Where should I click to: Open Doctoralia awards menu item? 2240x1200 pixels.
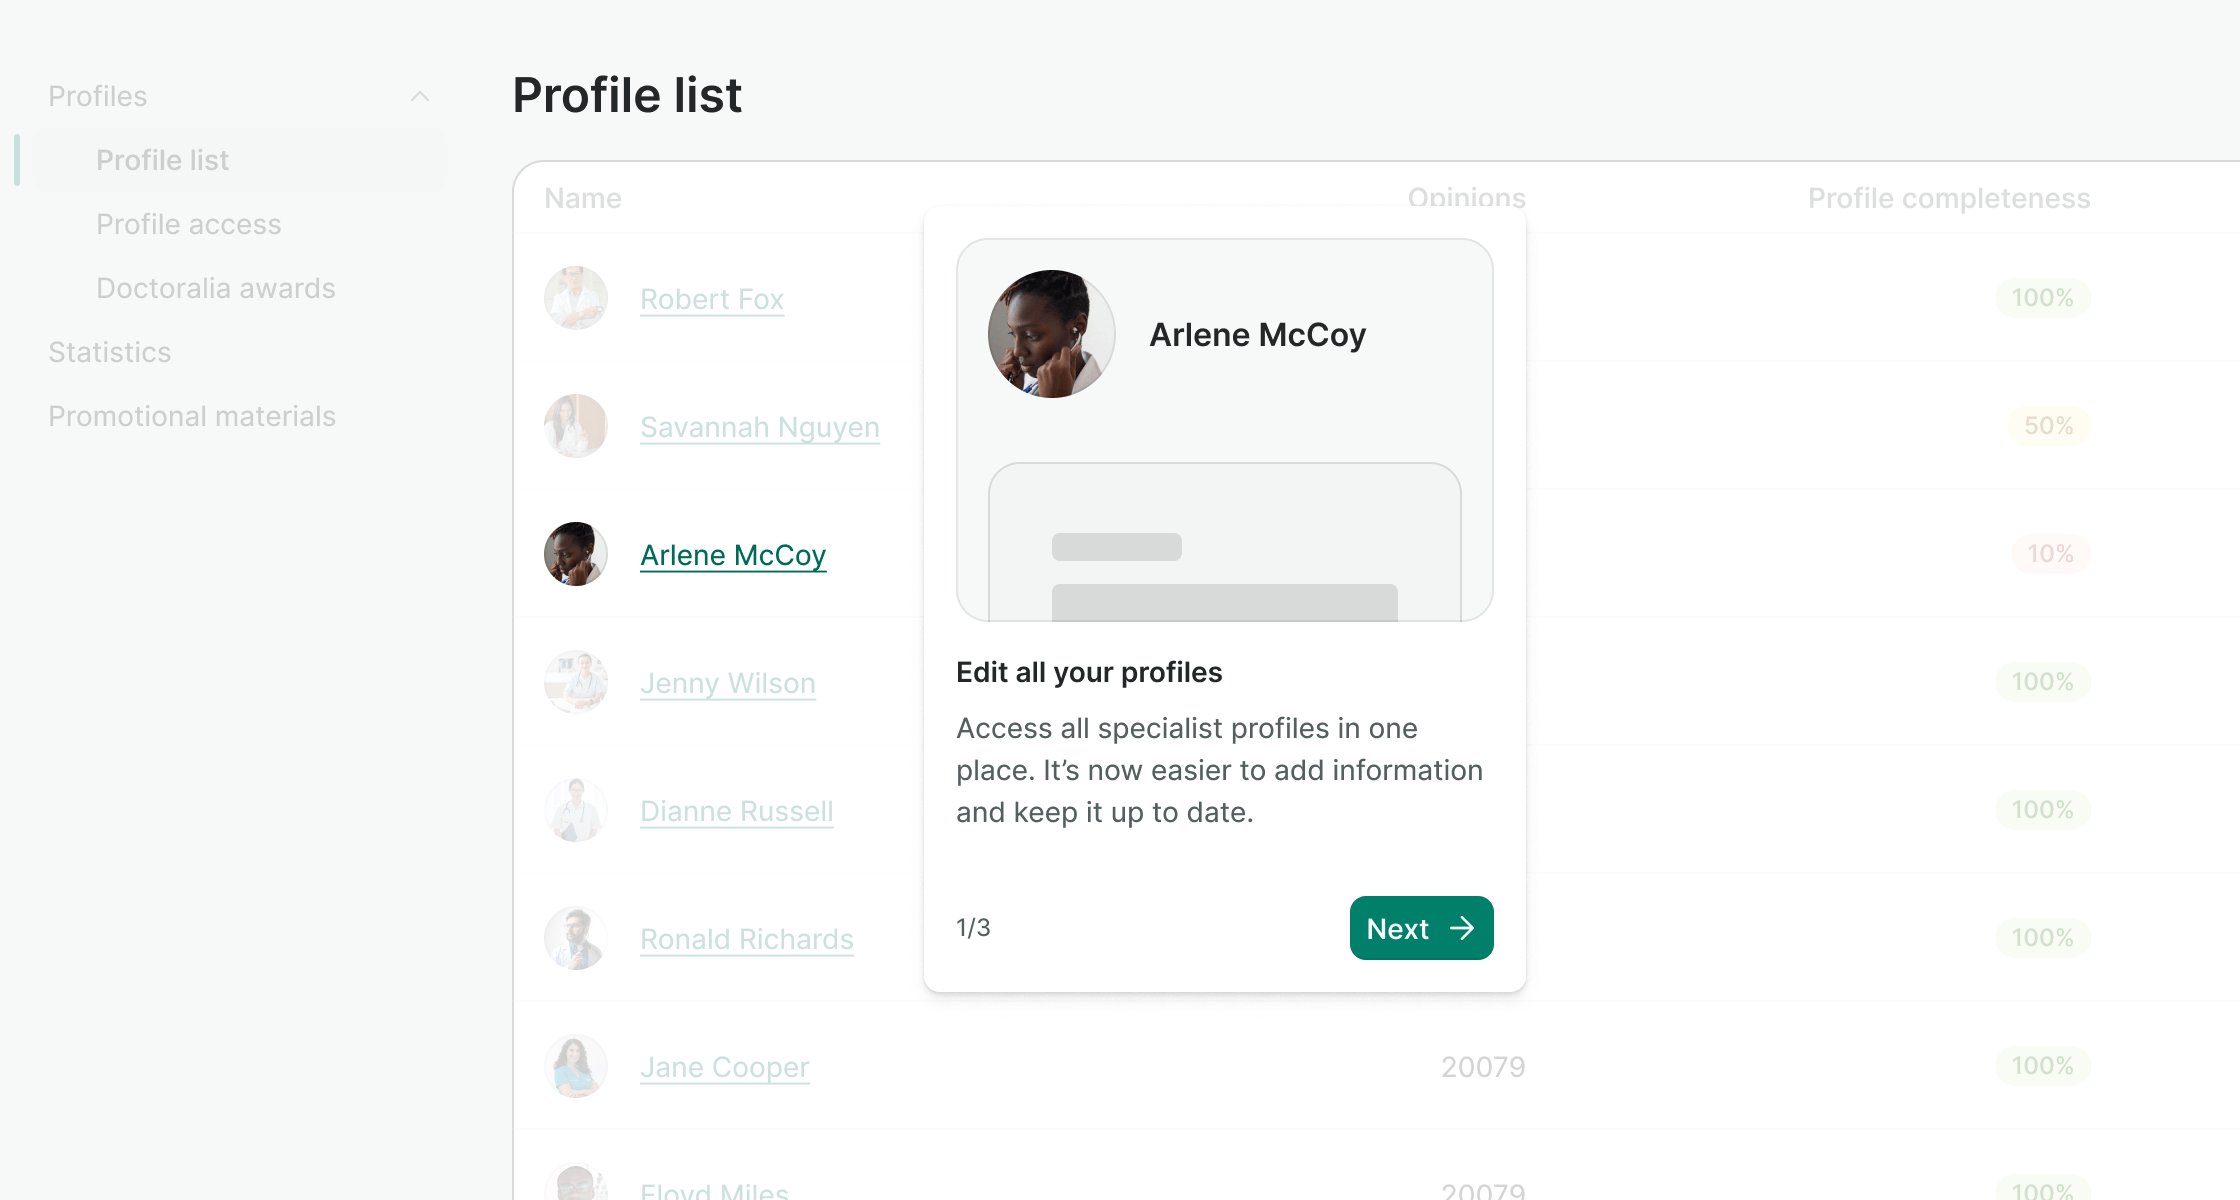pyautogui.click(x=216, y=288)
